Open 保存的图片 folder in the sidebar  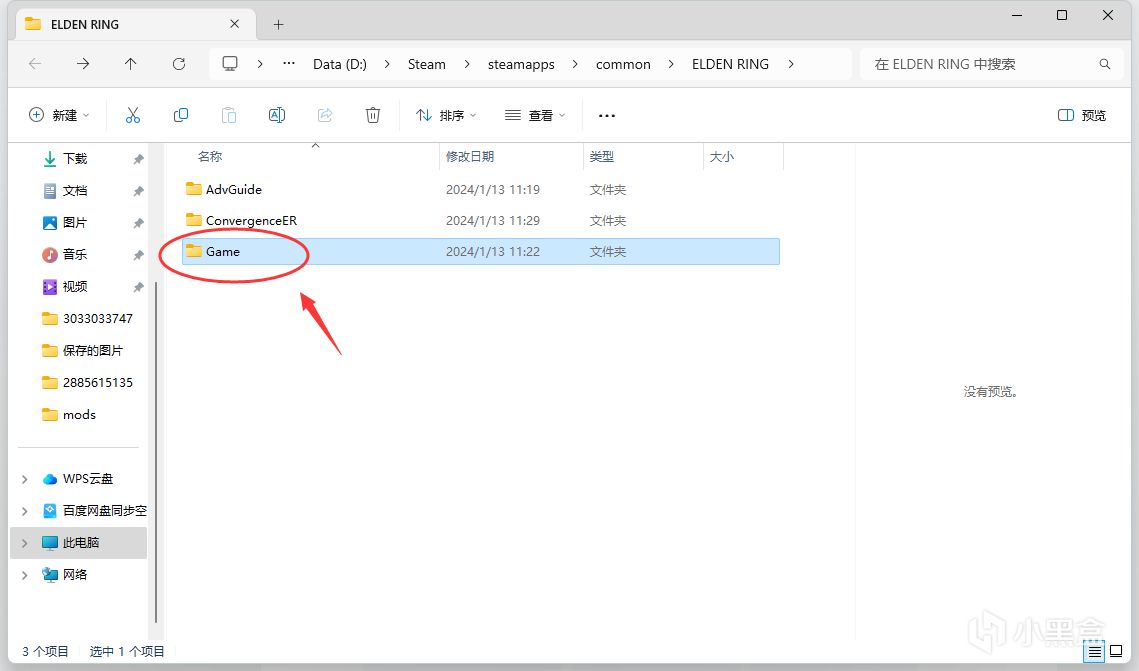click(x=82, y=350)
